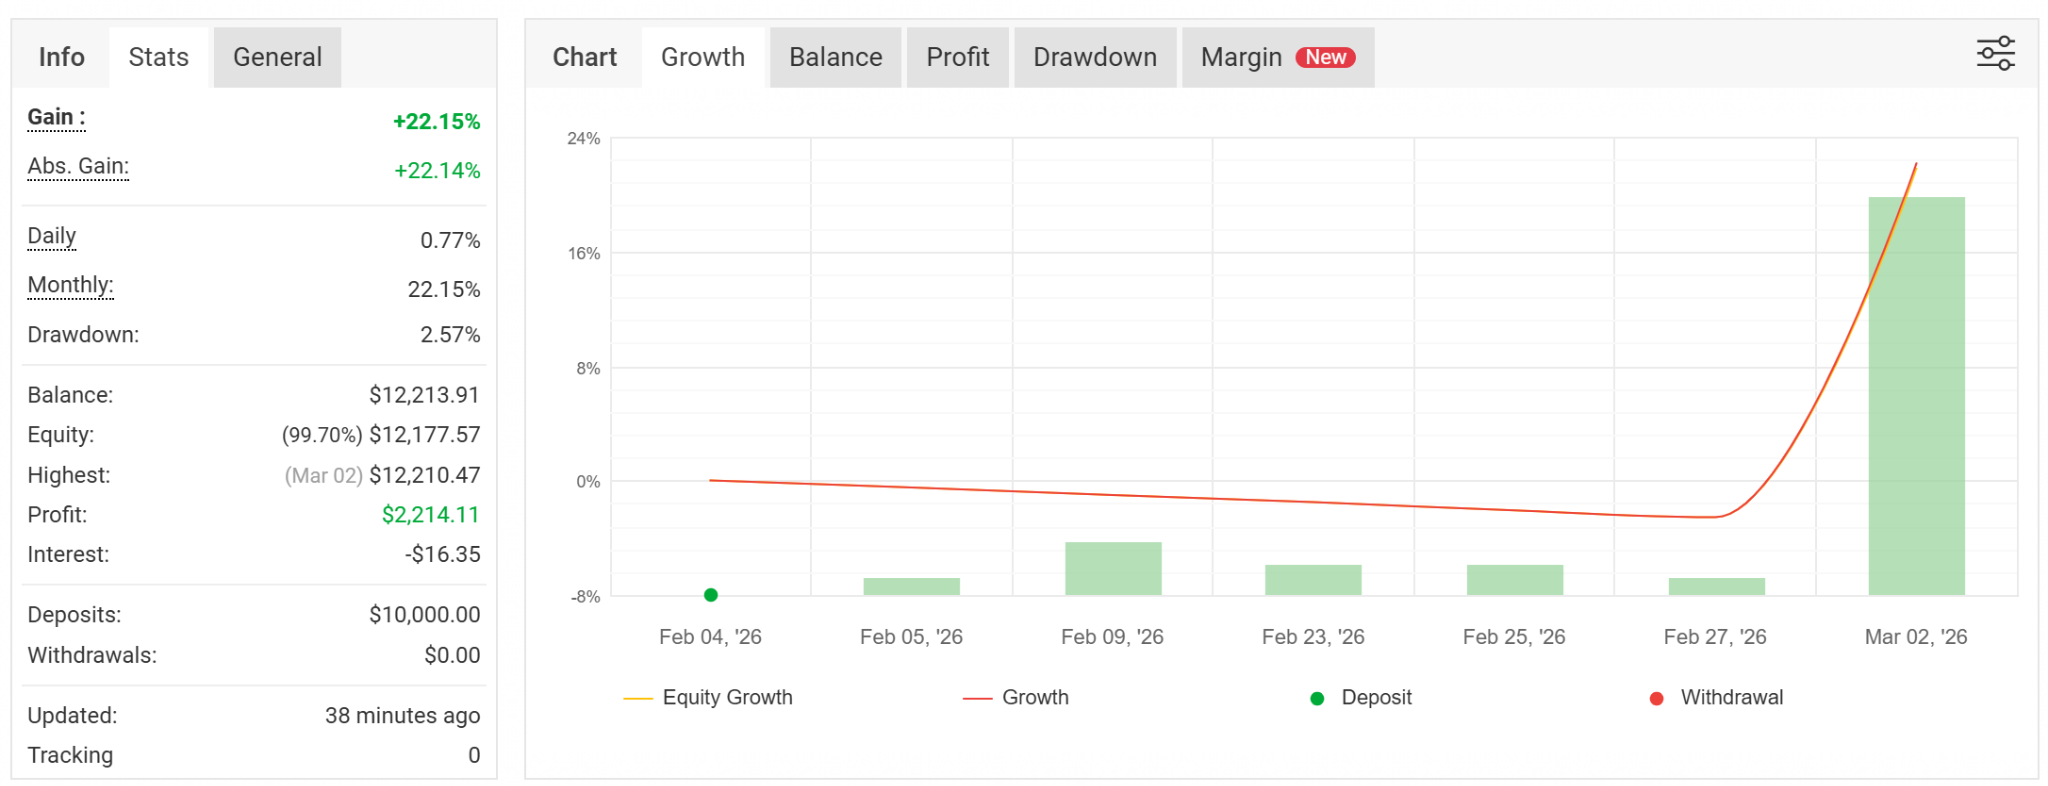Select the Info tab

[61, 58]
